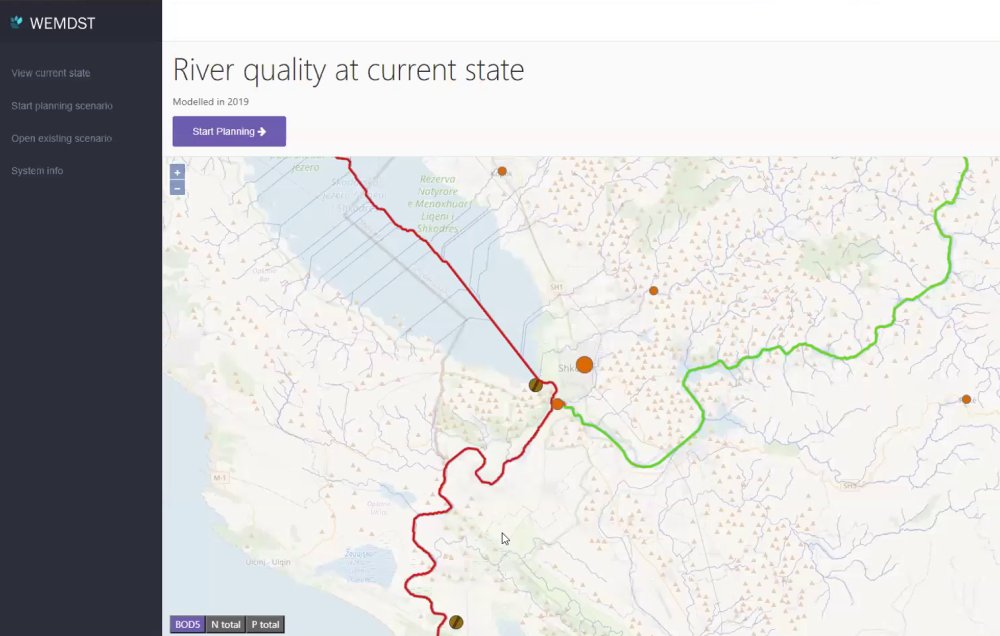Open Start planning scenario in the sidebar

[x=62, y=106]
